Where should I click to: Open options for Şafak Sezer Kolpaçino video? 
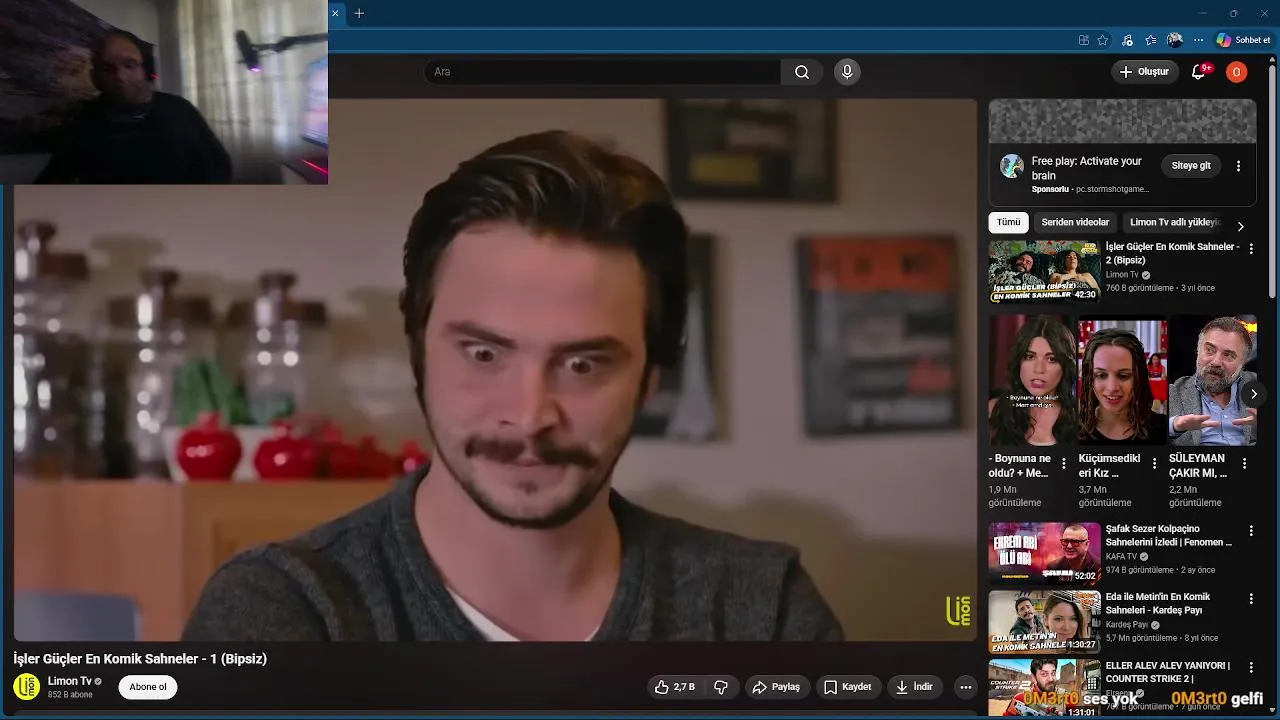1250,531
